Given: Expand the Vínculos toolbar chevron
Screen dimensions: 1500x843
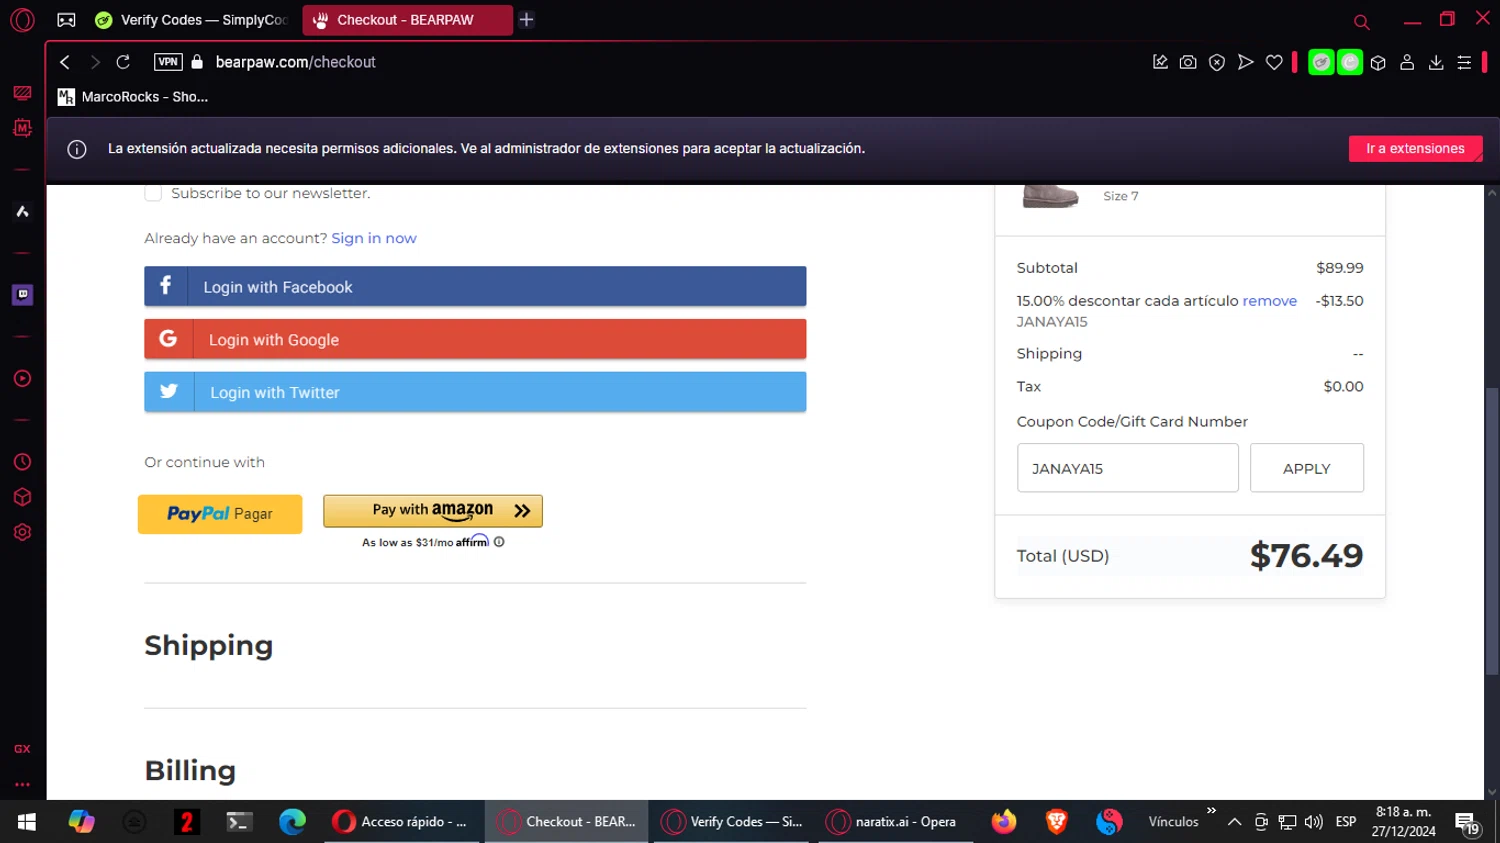Looking at the screenshot, I should [x=1211, y=811].
